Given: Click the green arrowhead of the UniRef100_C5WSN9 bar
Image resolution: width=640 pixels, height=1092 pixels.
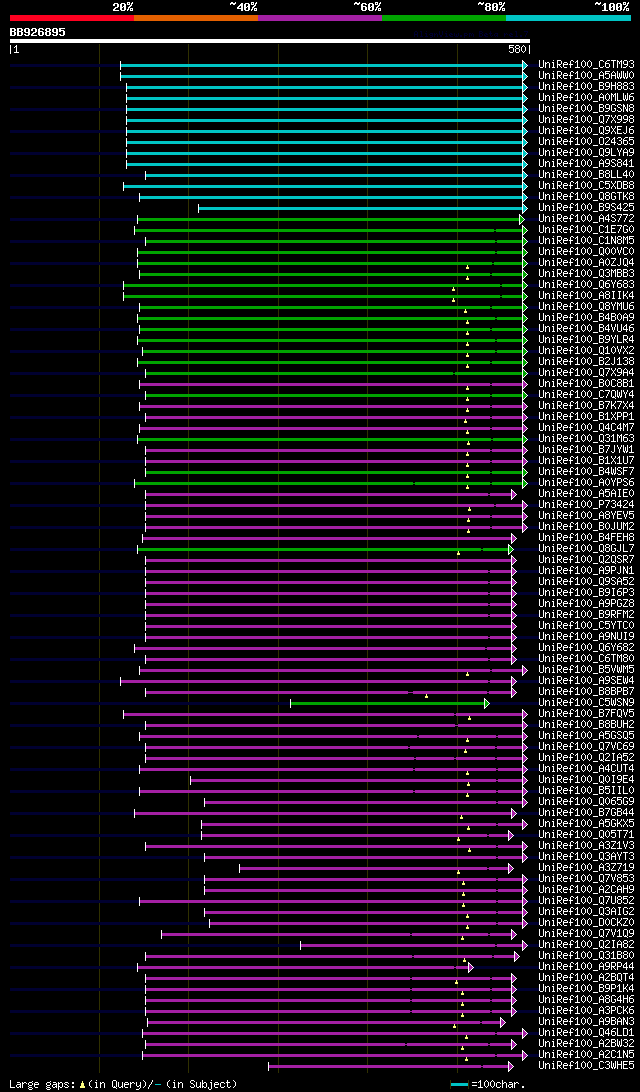Looking at the screenshot, I should tap(487, 704).
